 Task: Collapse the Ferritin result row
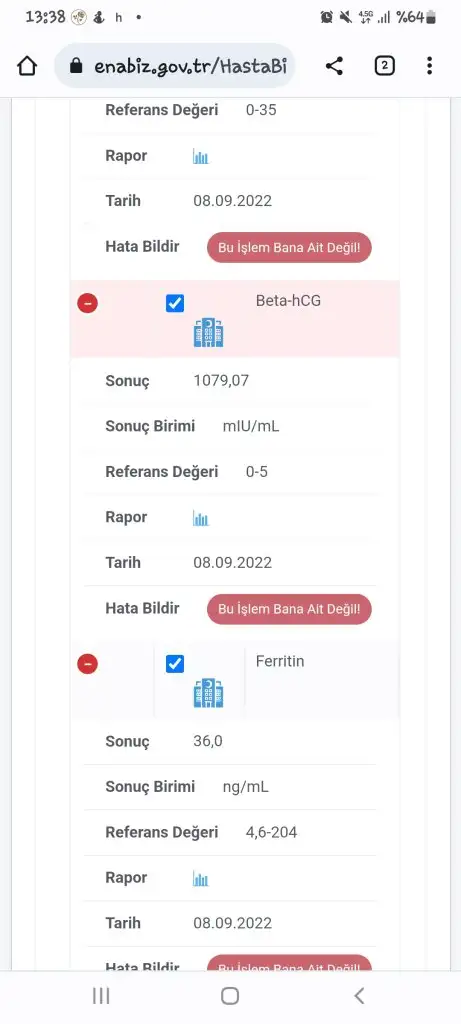coord(87,664)
